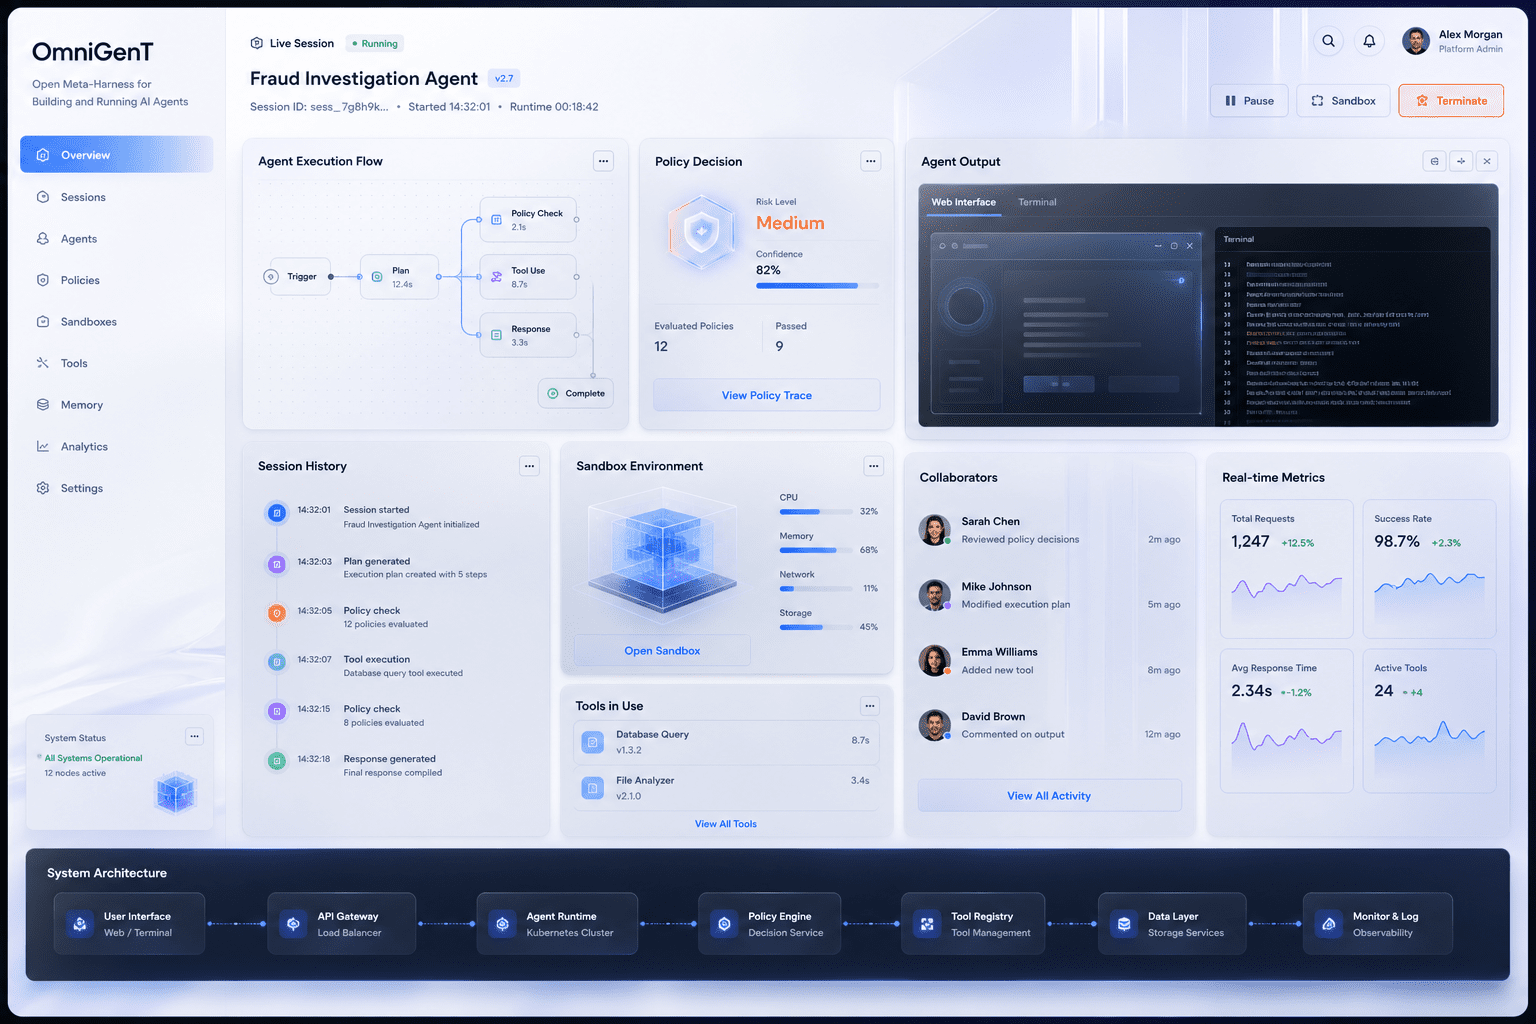Open Tools in Use options menu
The width and height of the screenshot is (1536, 1024).
[870, 706]
